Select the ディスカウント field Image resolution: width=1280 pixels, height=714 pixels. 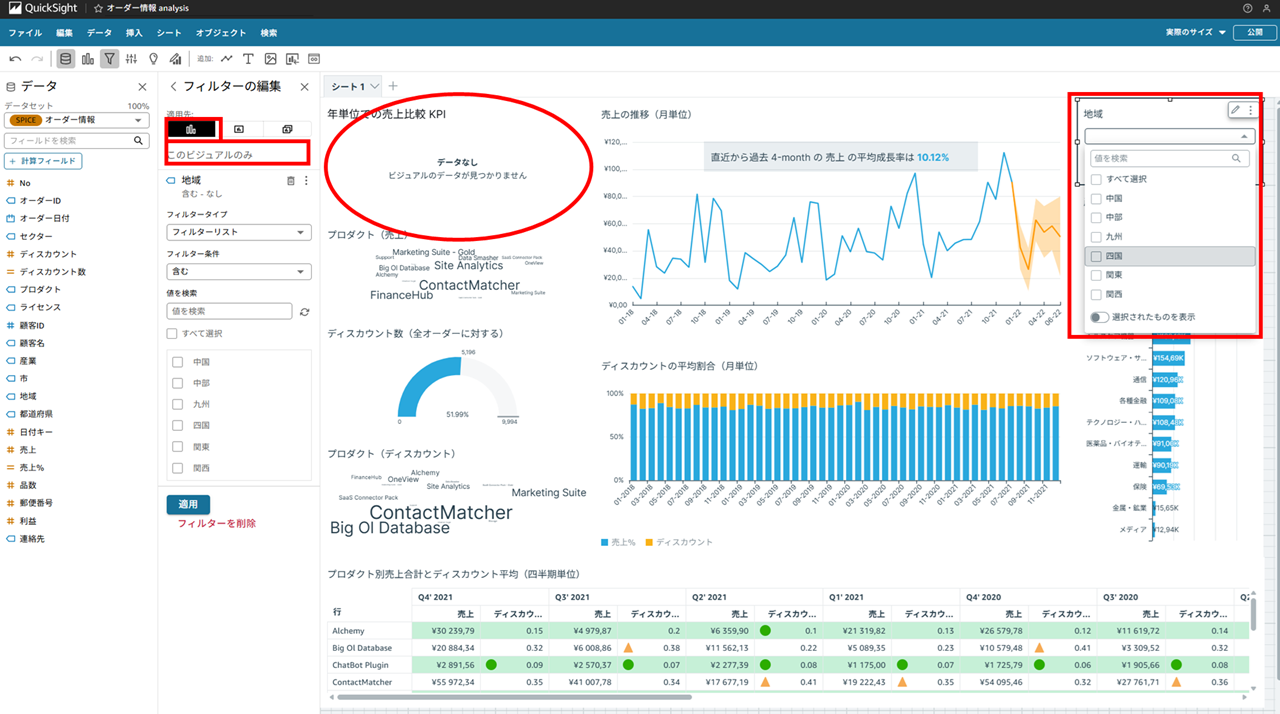point(48,254)
